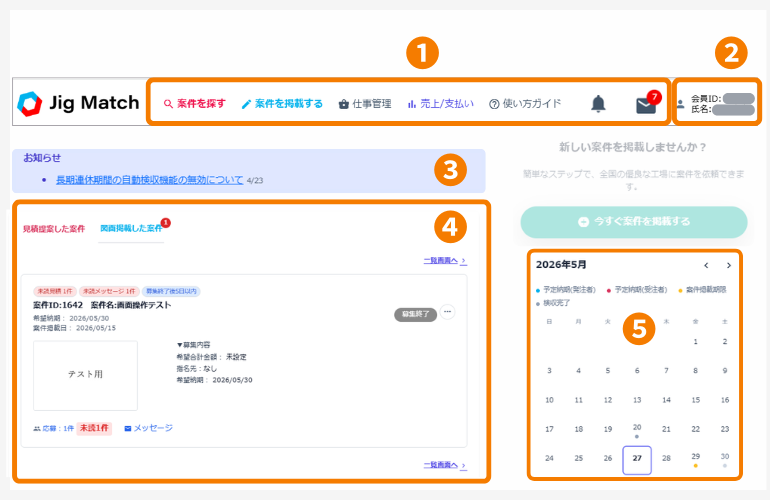Click 案件掲載期限 legend entry
770x500 pixels.
pyautogui.click(x=702, y=290)
